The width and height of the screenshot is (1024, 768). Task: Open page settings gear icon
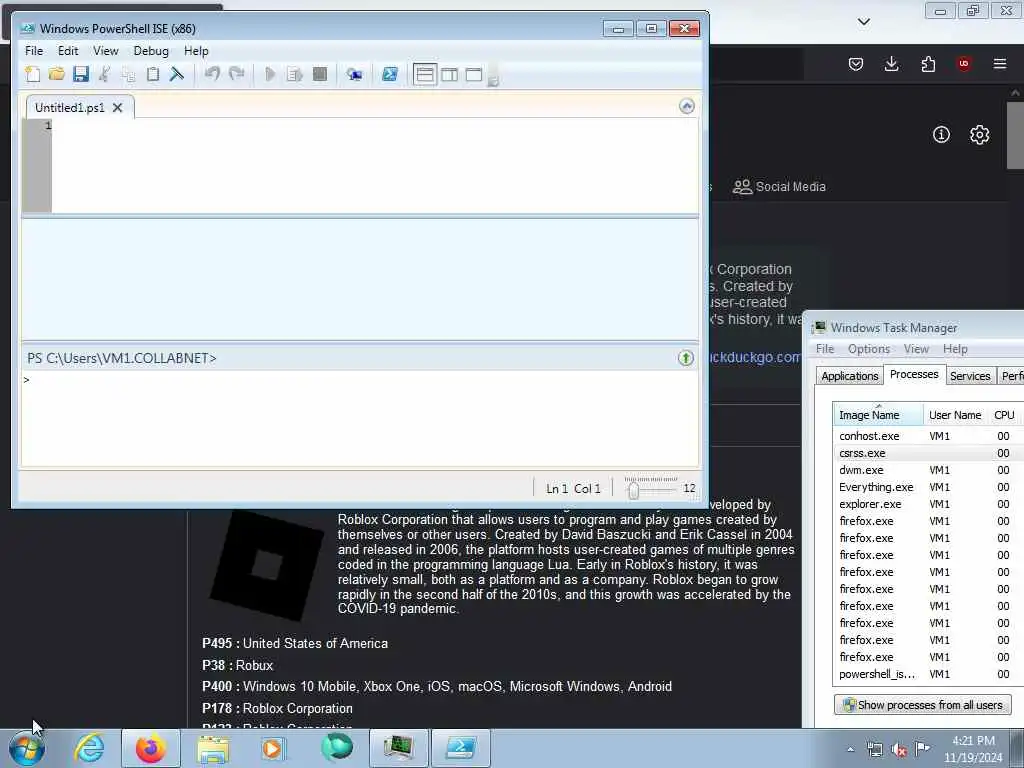tap(979, 135)
